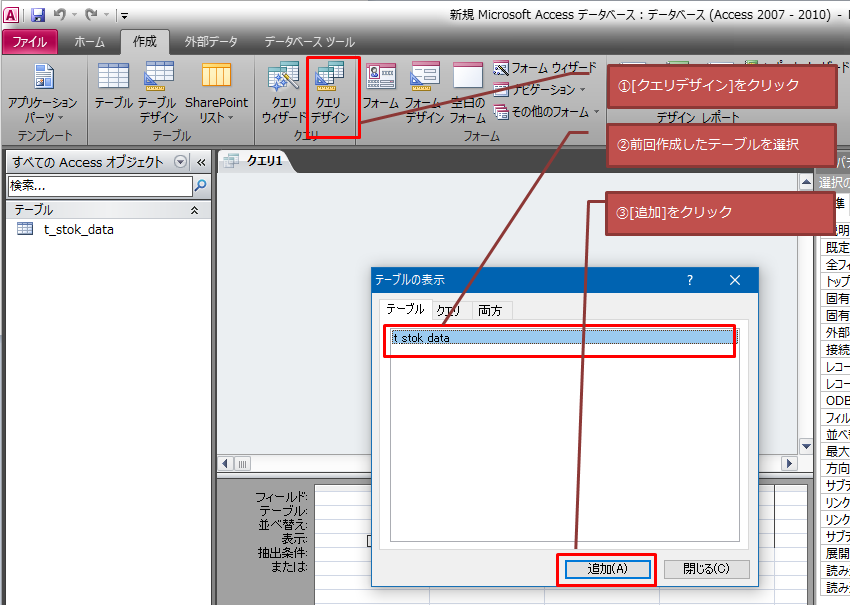850x605 pixels.
Task: Open the データベース ツール ribbon tab
Action: point(310,42)
